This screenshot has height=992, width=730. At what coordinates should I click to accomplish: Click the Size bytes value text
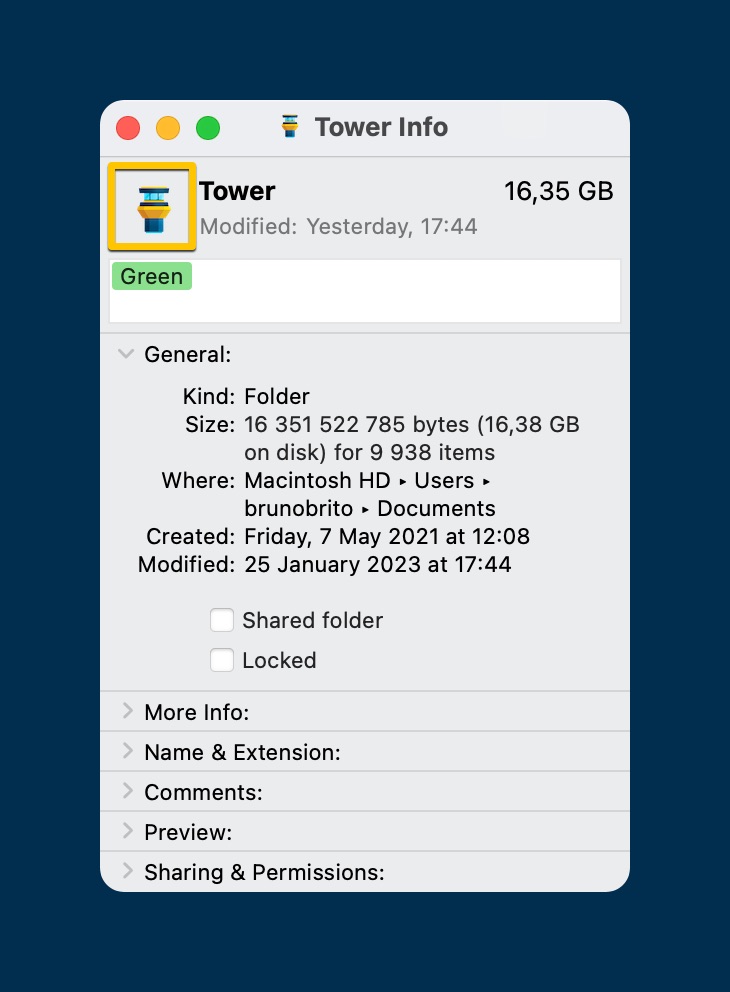pos(411,437)
